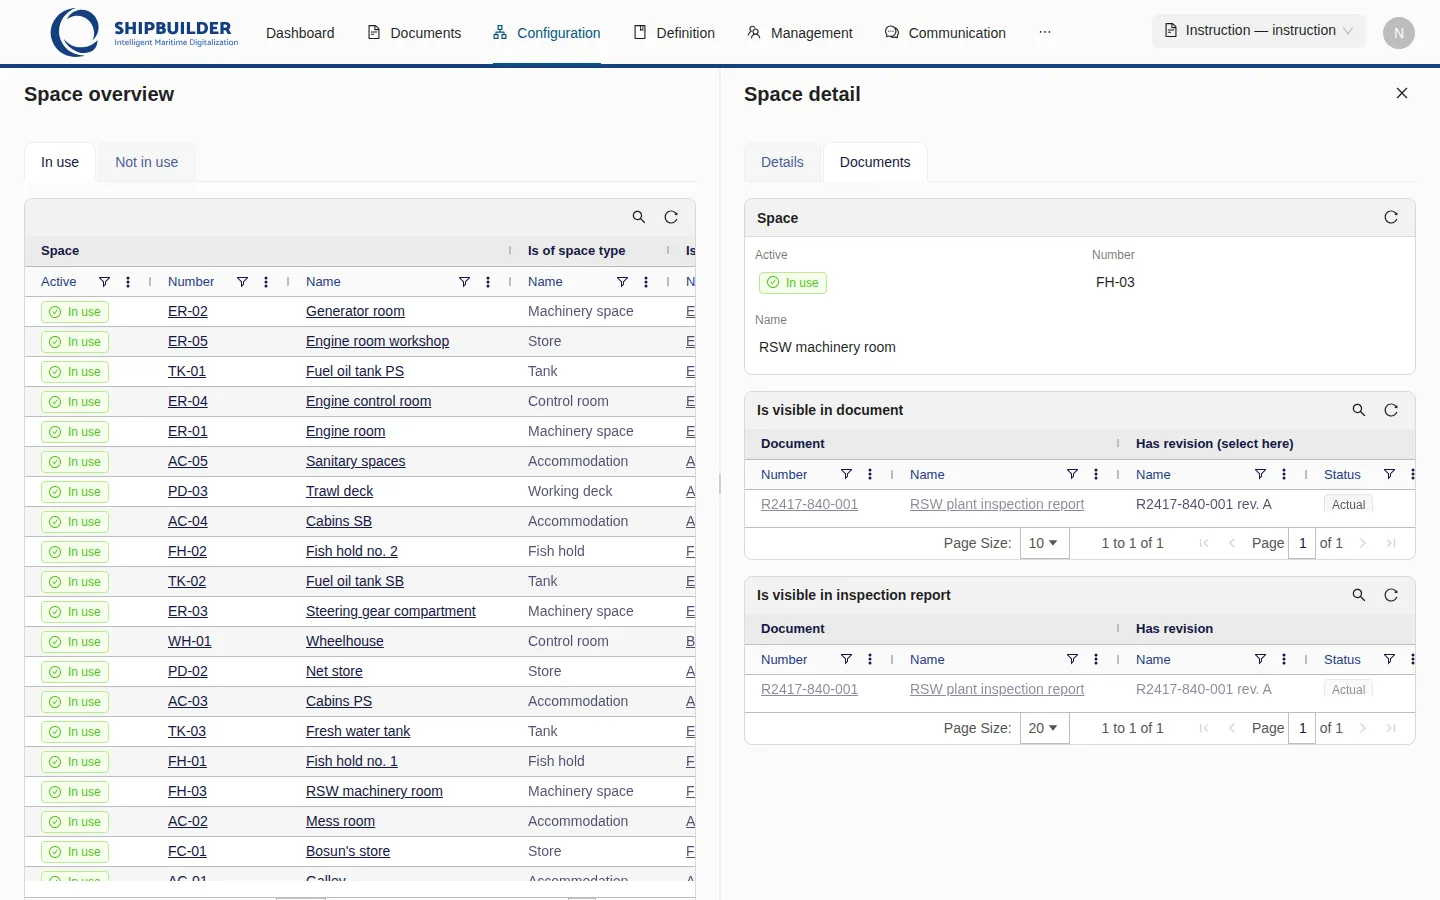Click the Shipbuilder logo
Image resolution: width=1440 pixels, height=900 pixels.
pos(145,32)
